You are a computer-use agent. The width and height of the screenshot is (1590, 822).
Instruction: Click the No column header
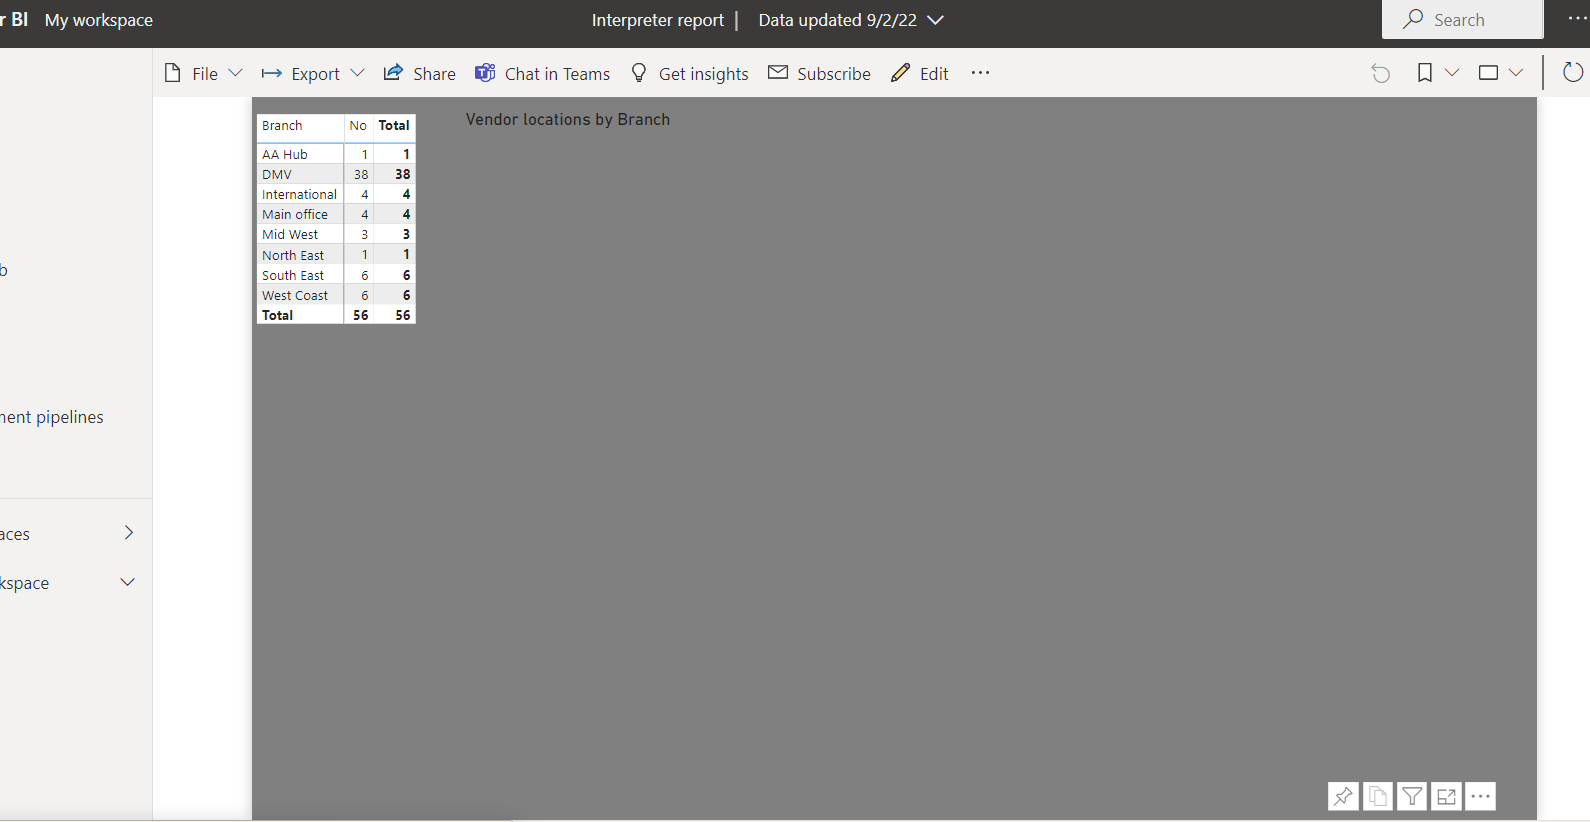pos(358,126)
